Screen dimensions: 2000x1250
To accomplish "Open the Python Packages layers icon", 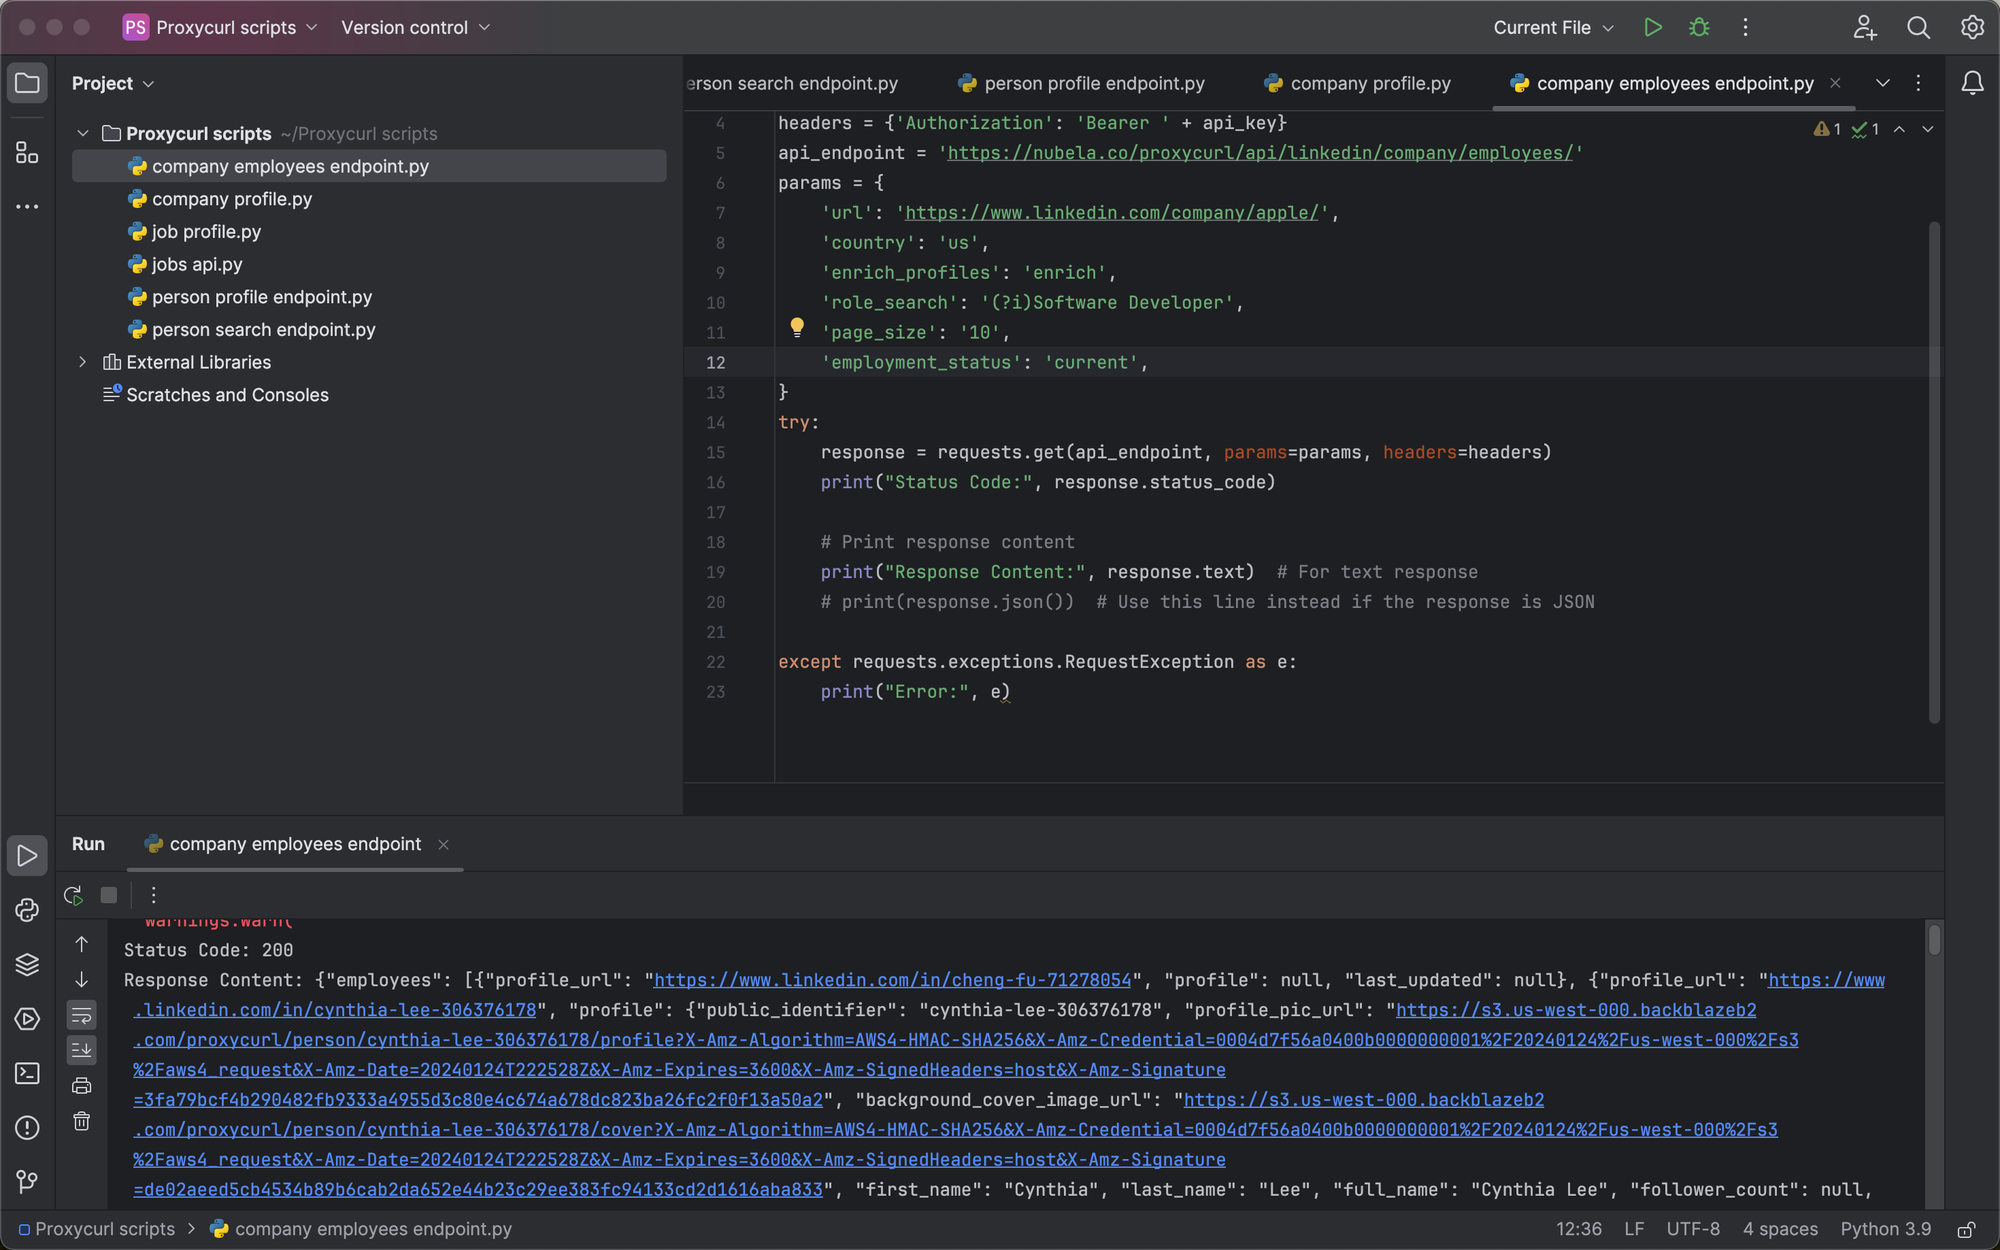I will pyautogui.click(x=27, y=964).
